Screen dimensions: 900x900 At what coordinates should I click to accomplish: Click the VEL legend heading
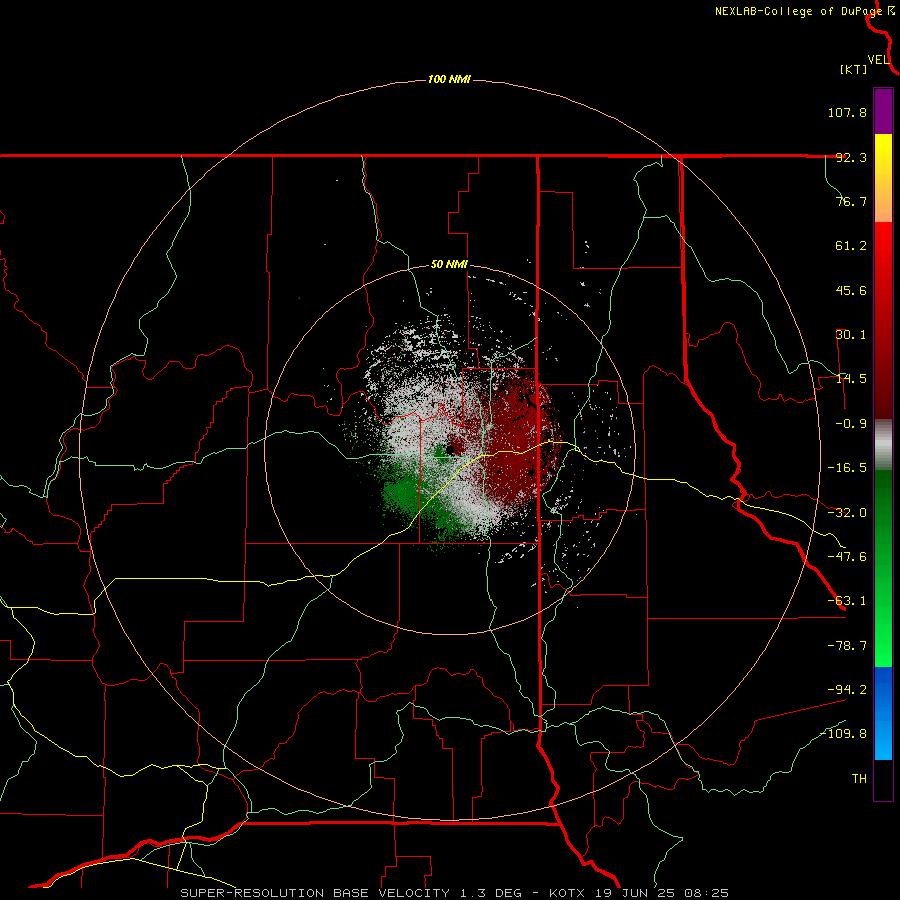click(878, 60)
